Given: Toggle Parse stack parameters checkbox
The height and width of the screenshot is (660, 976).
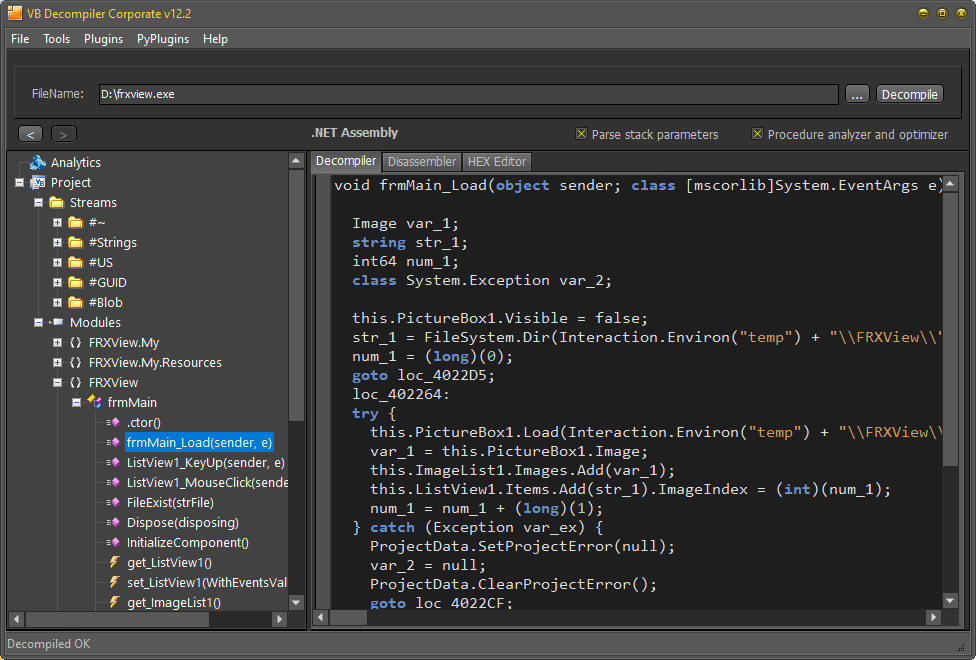Looking at the screenshot, I should pos(581,134).
